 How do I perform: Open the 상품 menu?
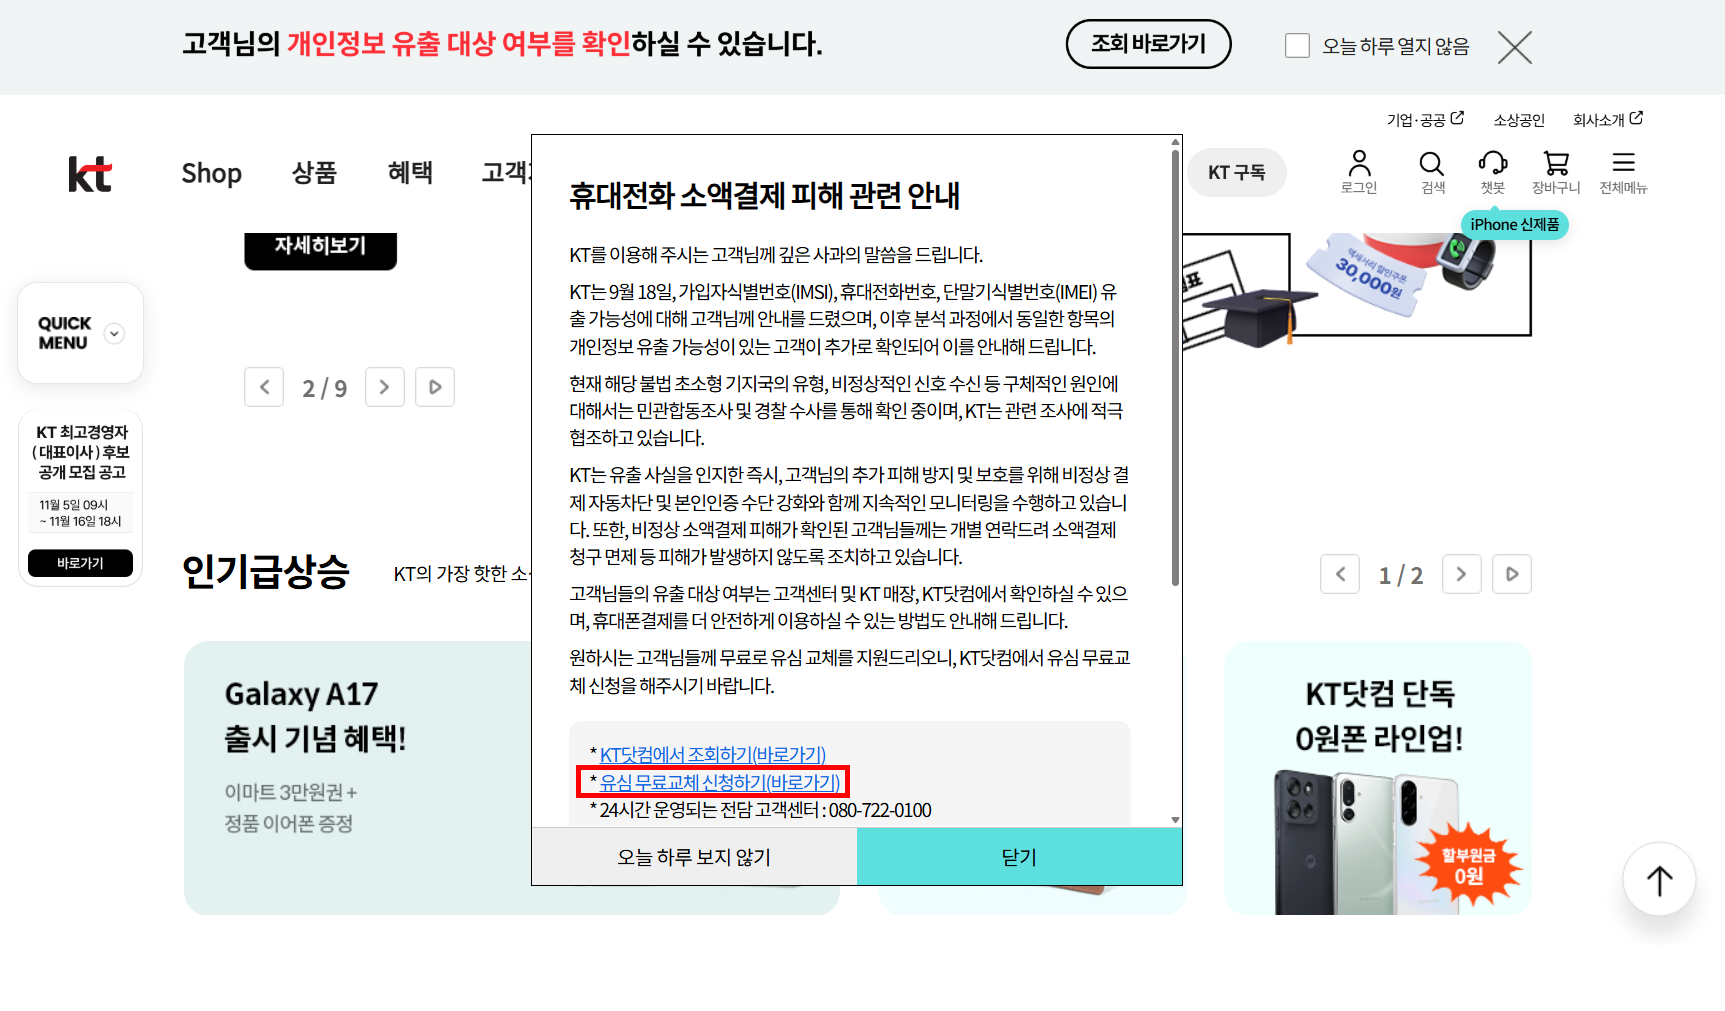coord(314,173)
